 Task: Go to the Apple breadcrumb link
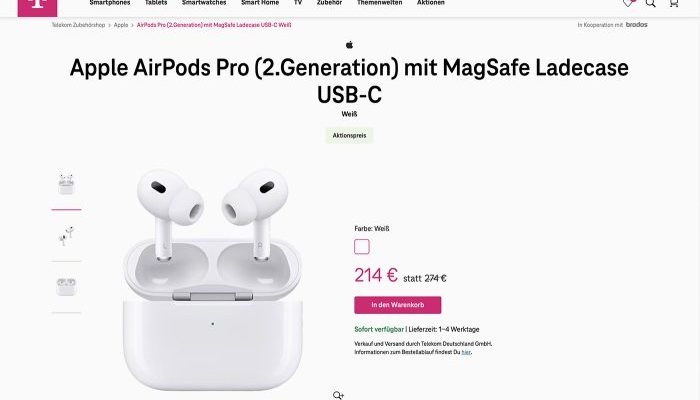[x=121, y=25]
